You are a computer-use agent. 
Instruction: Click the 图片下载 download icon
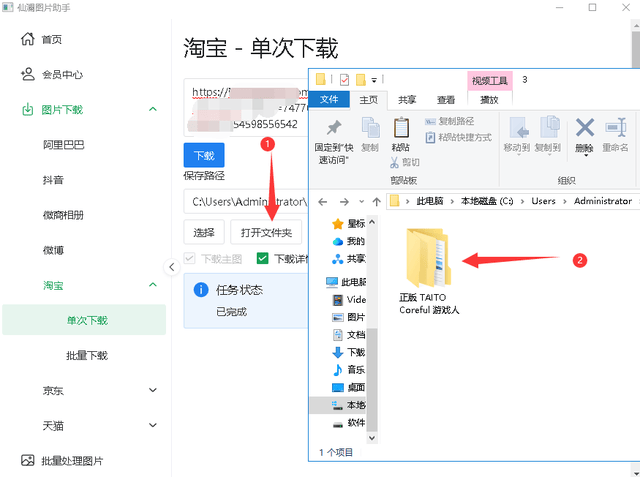[x=27, y=109]
